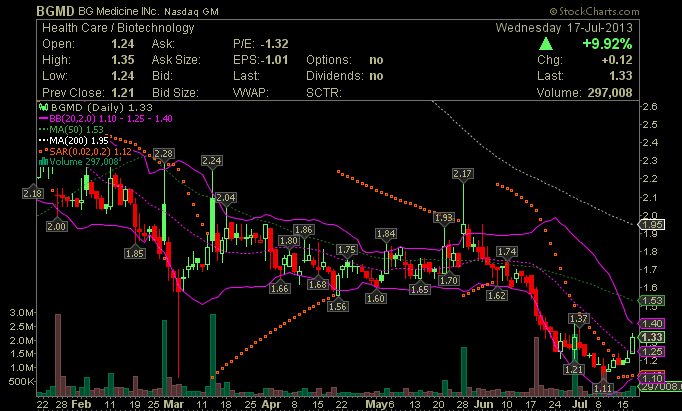Click the 1.93 price label
Viewport: 682px width, 411px height.
[x=444, y=217]
